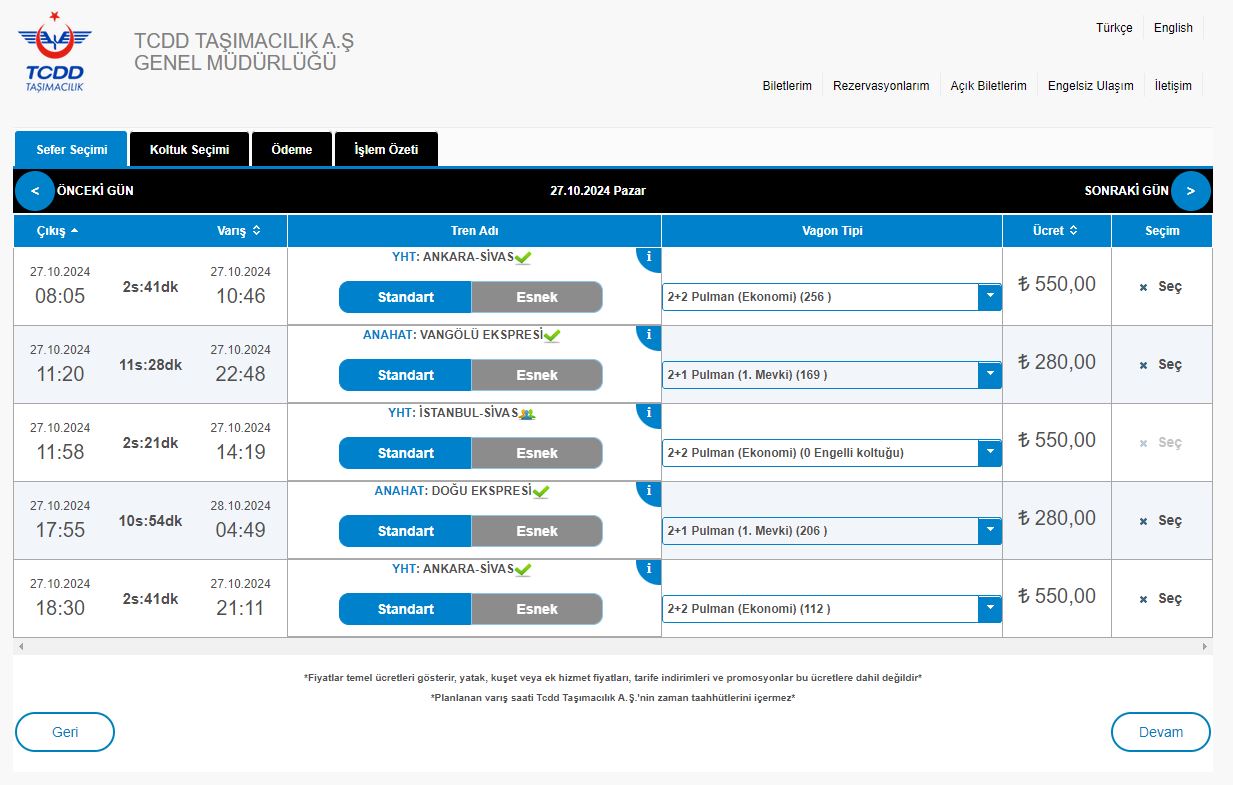Go to next day with right arrow
The height and width of the screenshot is (785, 1233).
1190,190
